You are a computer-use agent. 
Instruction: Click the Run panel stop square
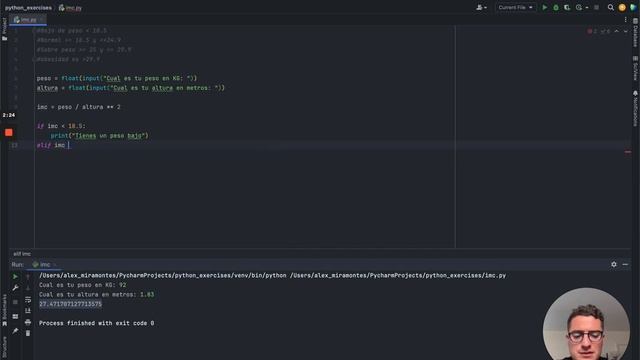15,302
